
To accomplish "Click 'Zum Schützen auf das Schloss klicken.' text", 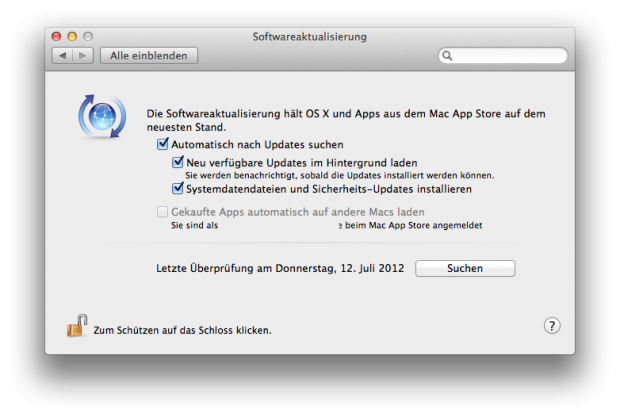I will pyautogui.click(x=182, y=330).
